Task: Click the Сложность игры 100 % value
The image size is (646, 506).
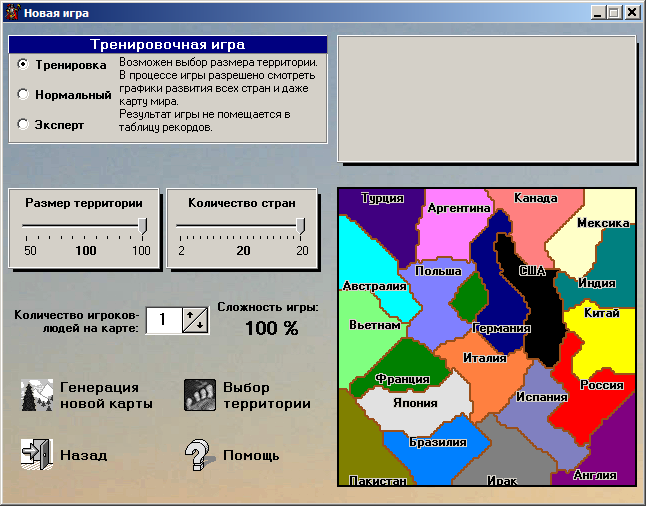Action: (x=272, y=328)
